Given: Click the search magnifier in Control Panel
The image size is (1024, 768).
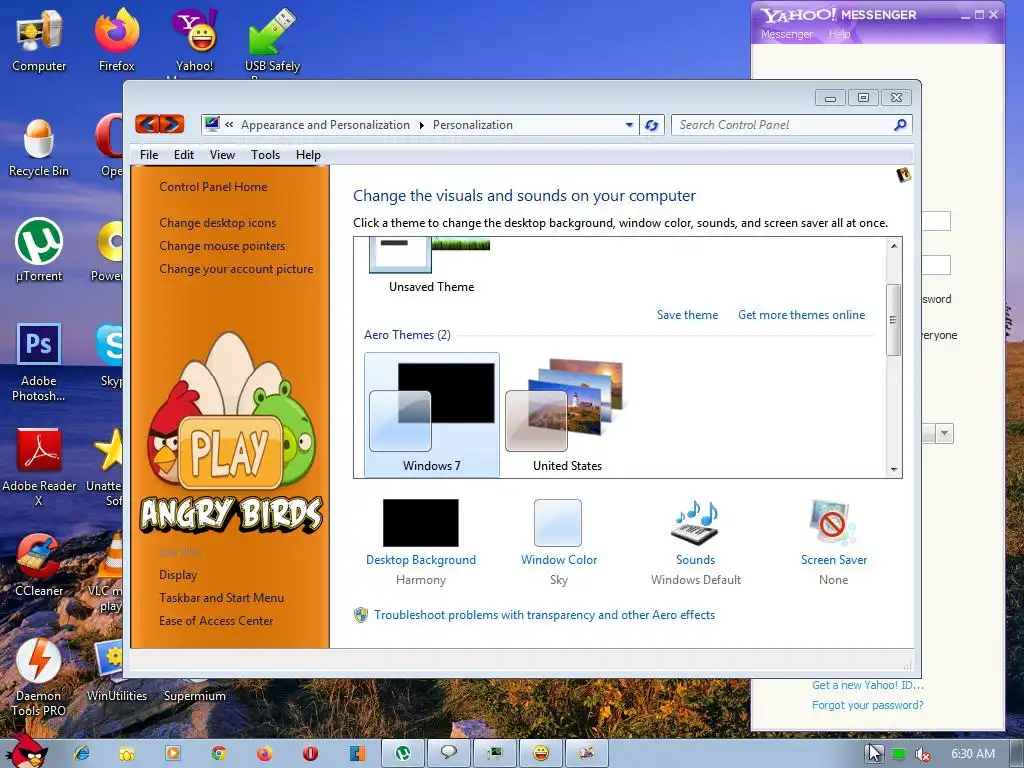Looking at the screenshot, I should click(901, 125).
